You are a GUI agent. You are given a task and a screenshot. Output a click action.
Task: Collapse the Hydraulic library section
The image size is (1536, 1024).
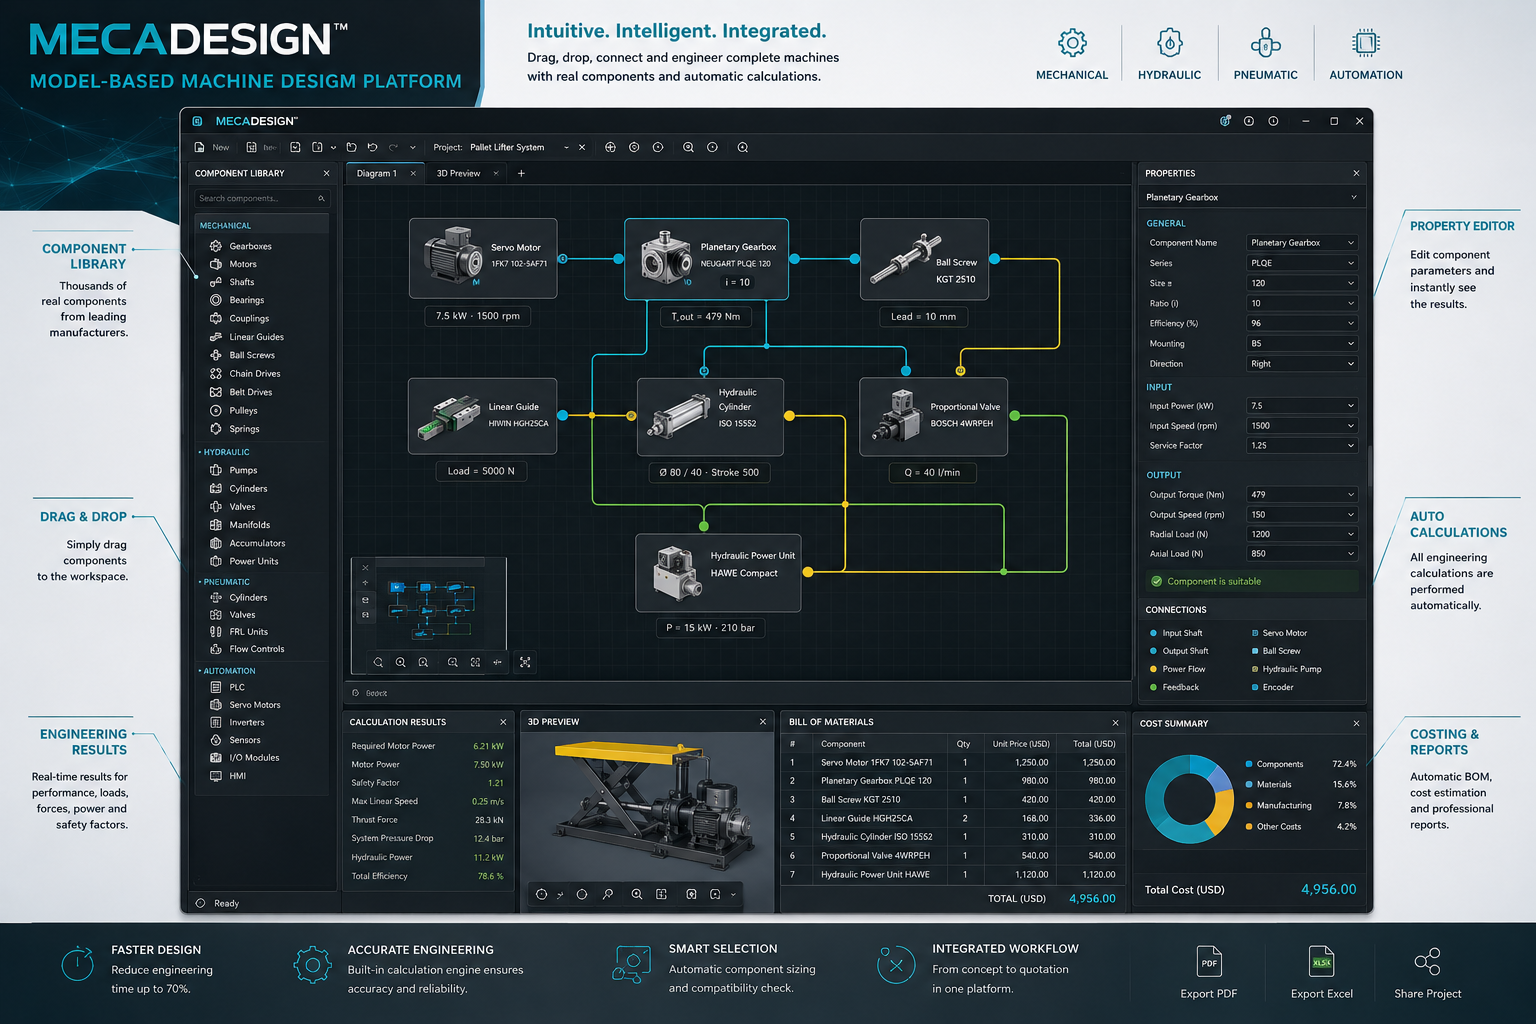224,452
